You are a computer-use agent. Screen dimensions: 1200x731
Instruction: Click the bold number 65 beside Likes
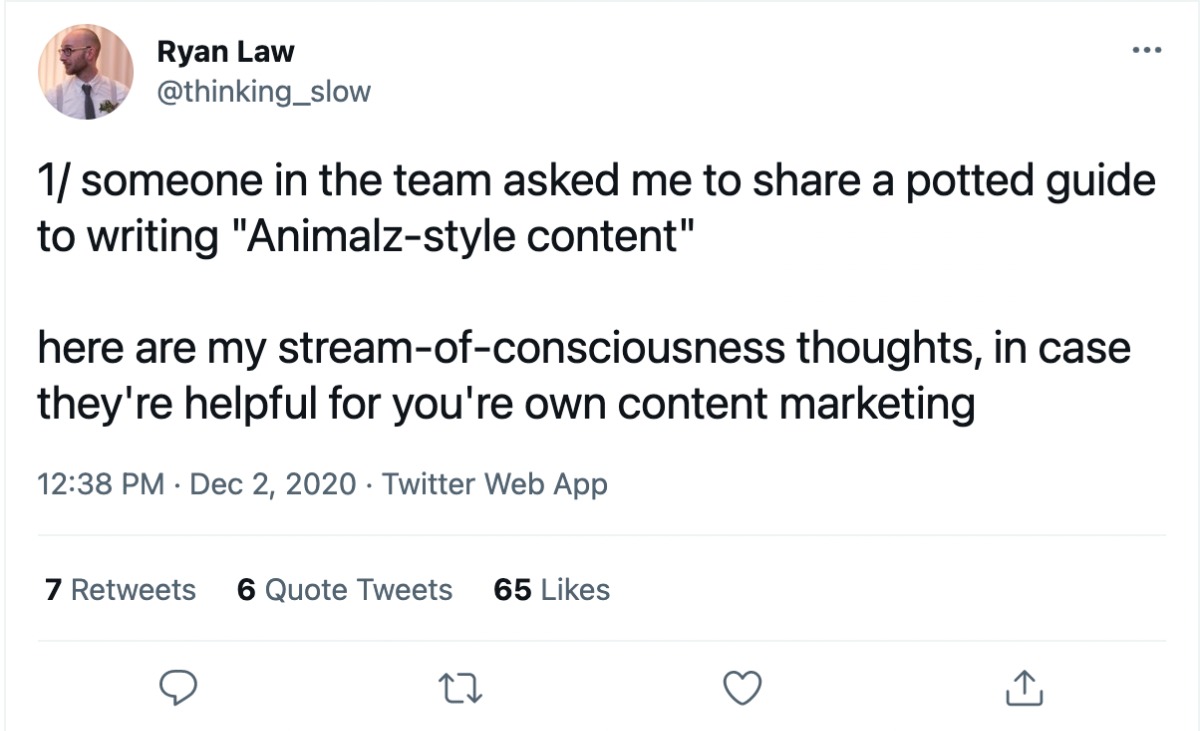click(512, 590)
